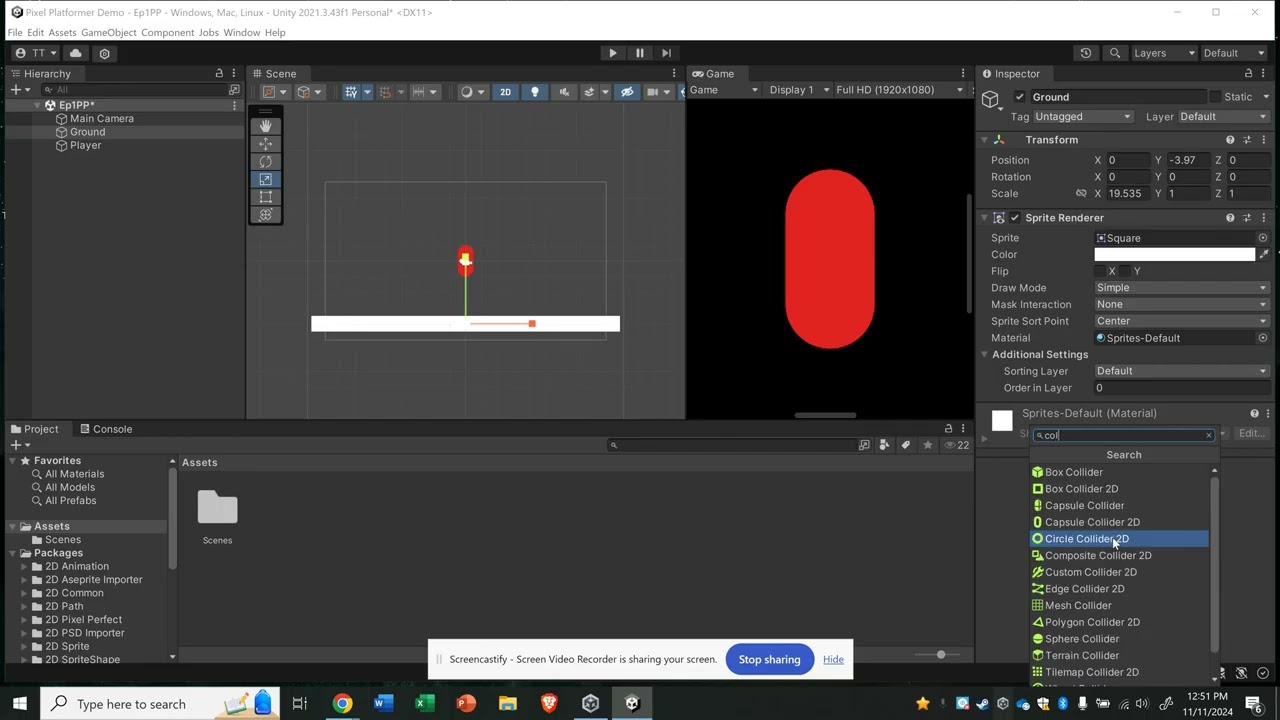
Task: Open the Sprite Sort Point dropdown
Action: click(x=1181, y=321)
